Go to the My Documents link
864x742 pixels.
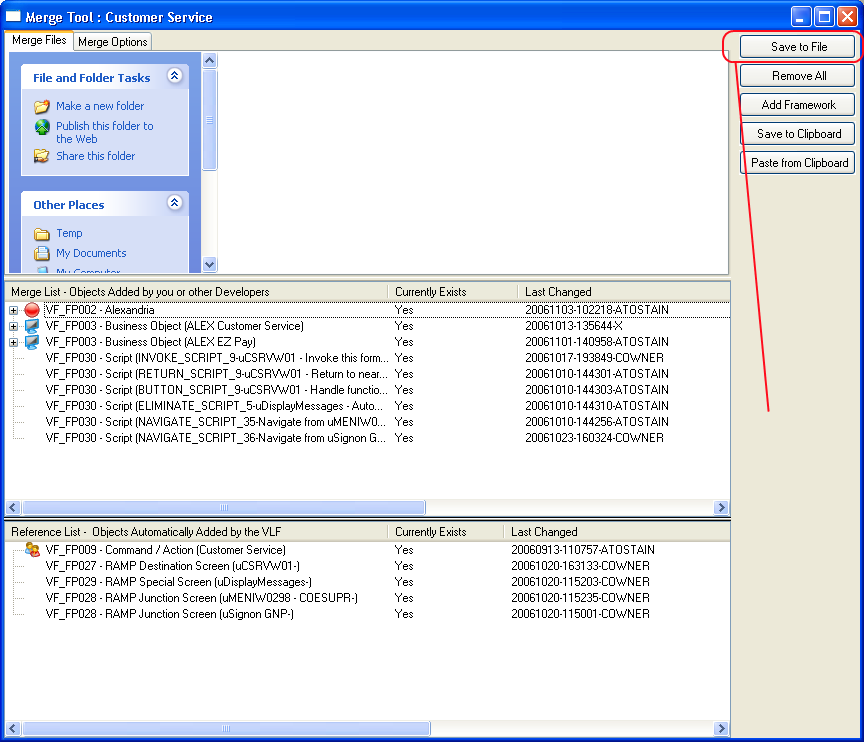91,253
